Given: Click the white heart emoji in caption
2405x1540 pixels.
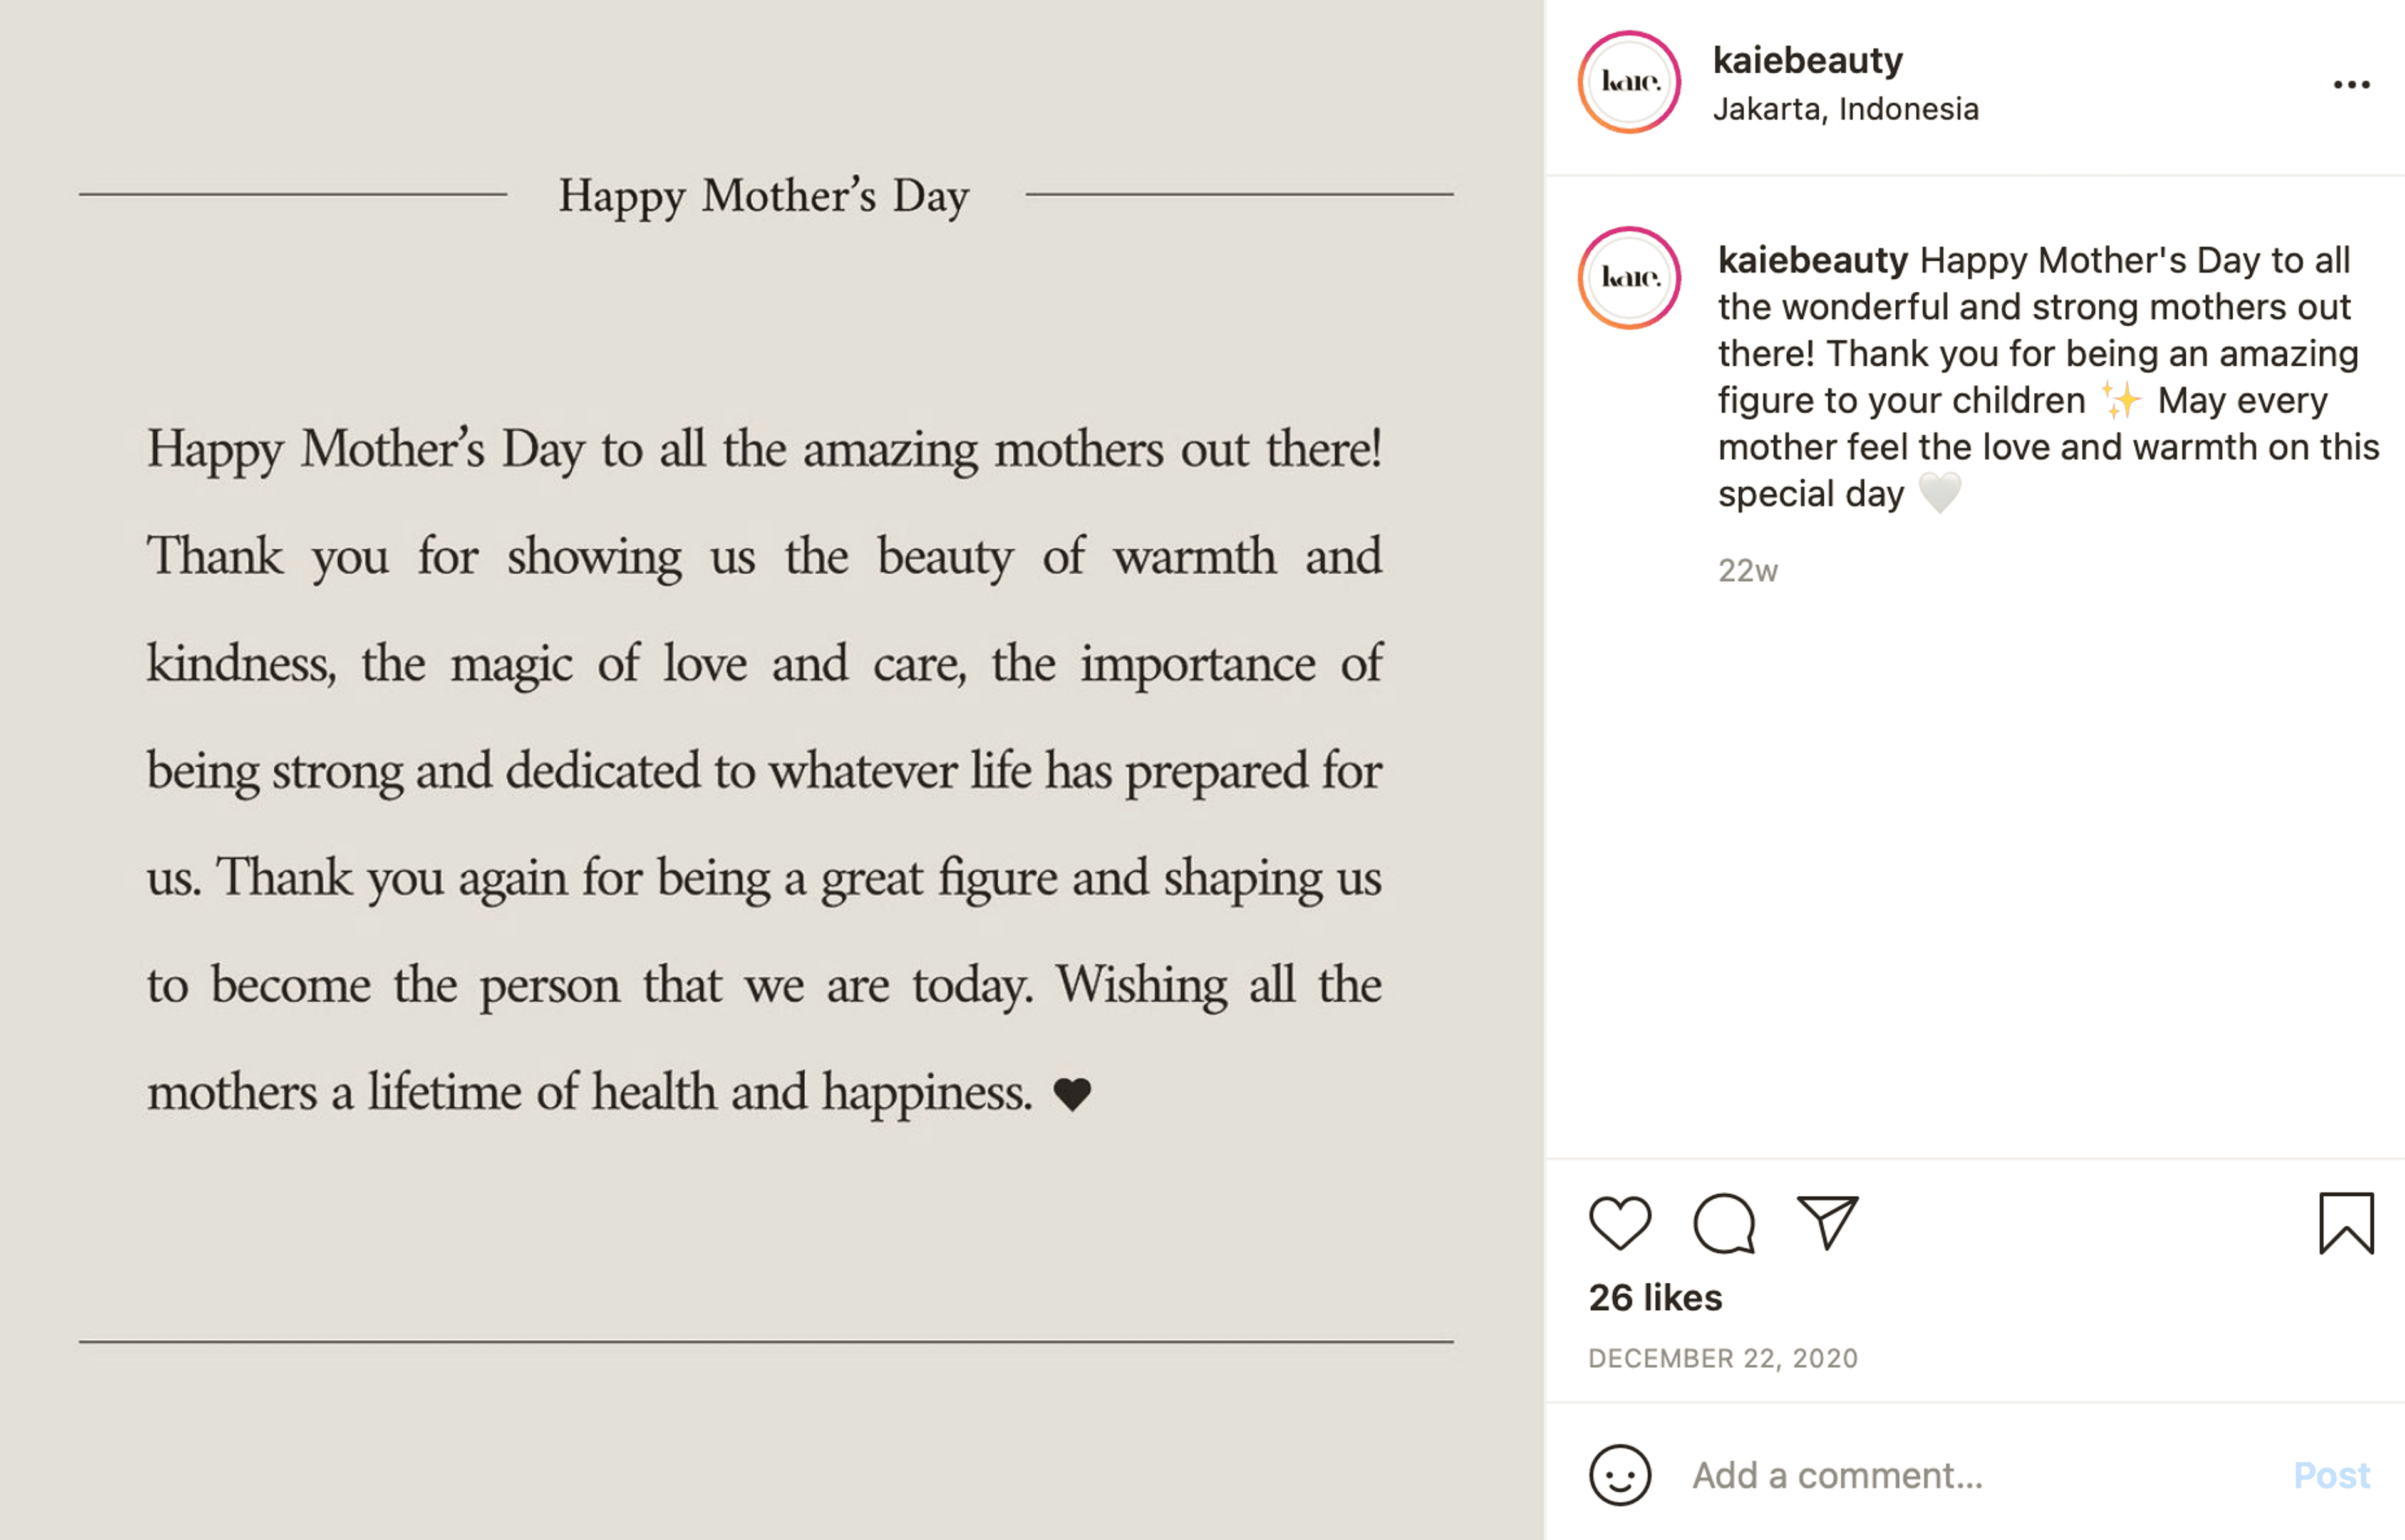Looking at the screenshot, I should coord(1940,493).
